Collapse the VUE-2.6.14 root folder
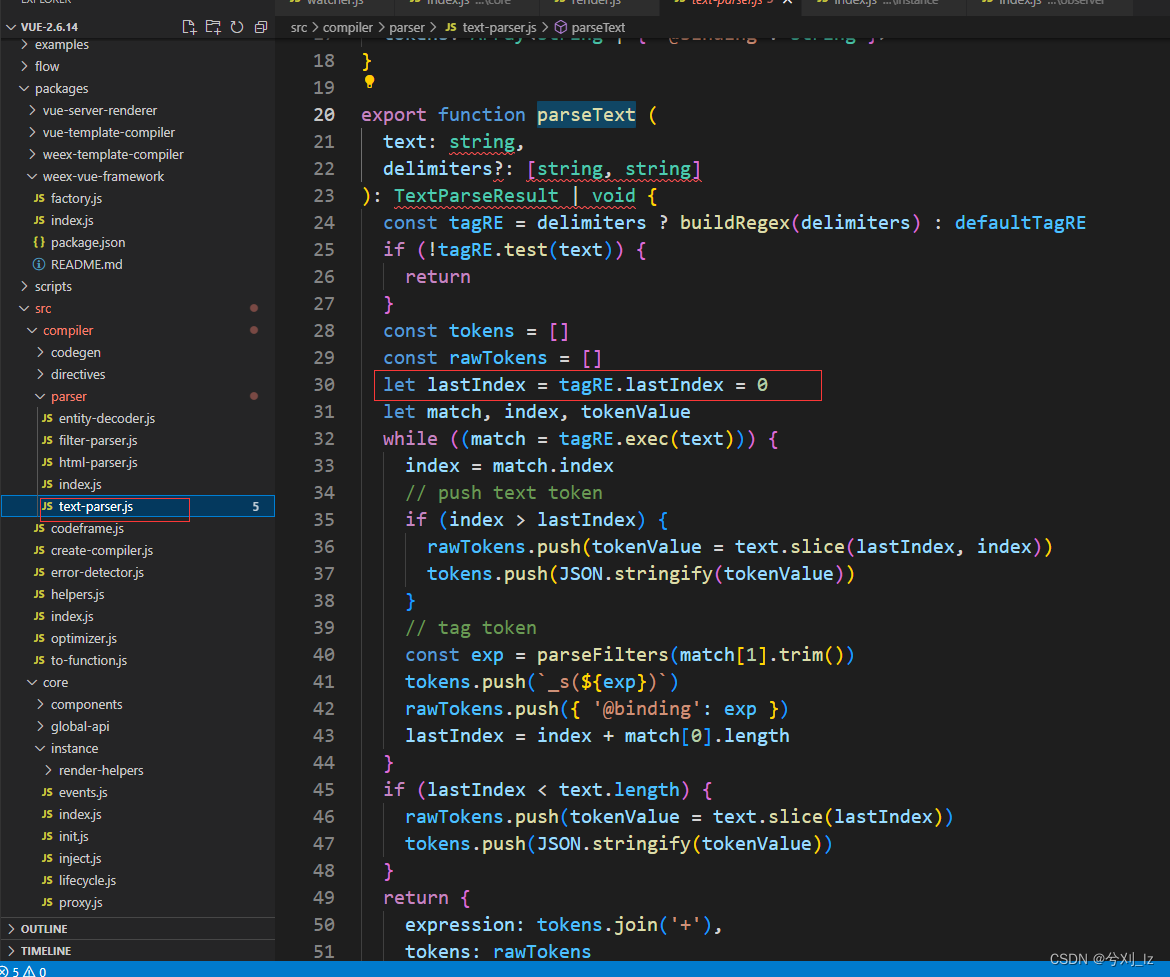The height and width of the screenshot is (977, 1170). (10, 27)
